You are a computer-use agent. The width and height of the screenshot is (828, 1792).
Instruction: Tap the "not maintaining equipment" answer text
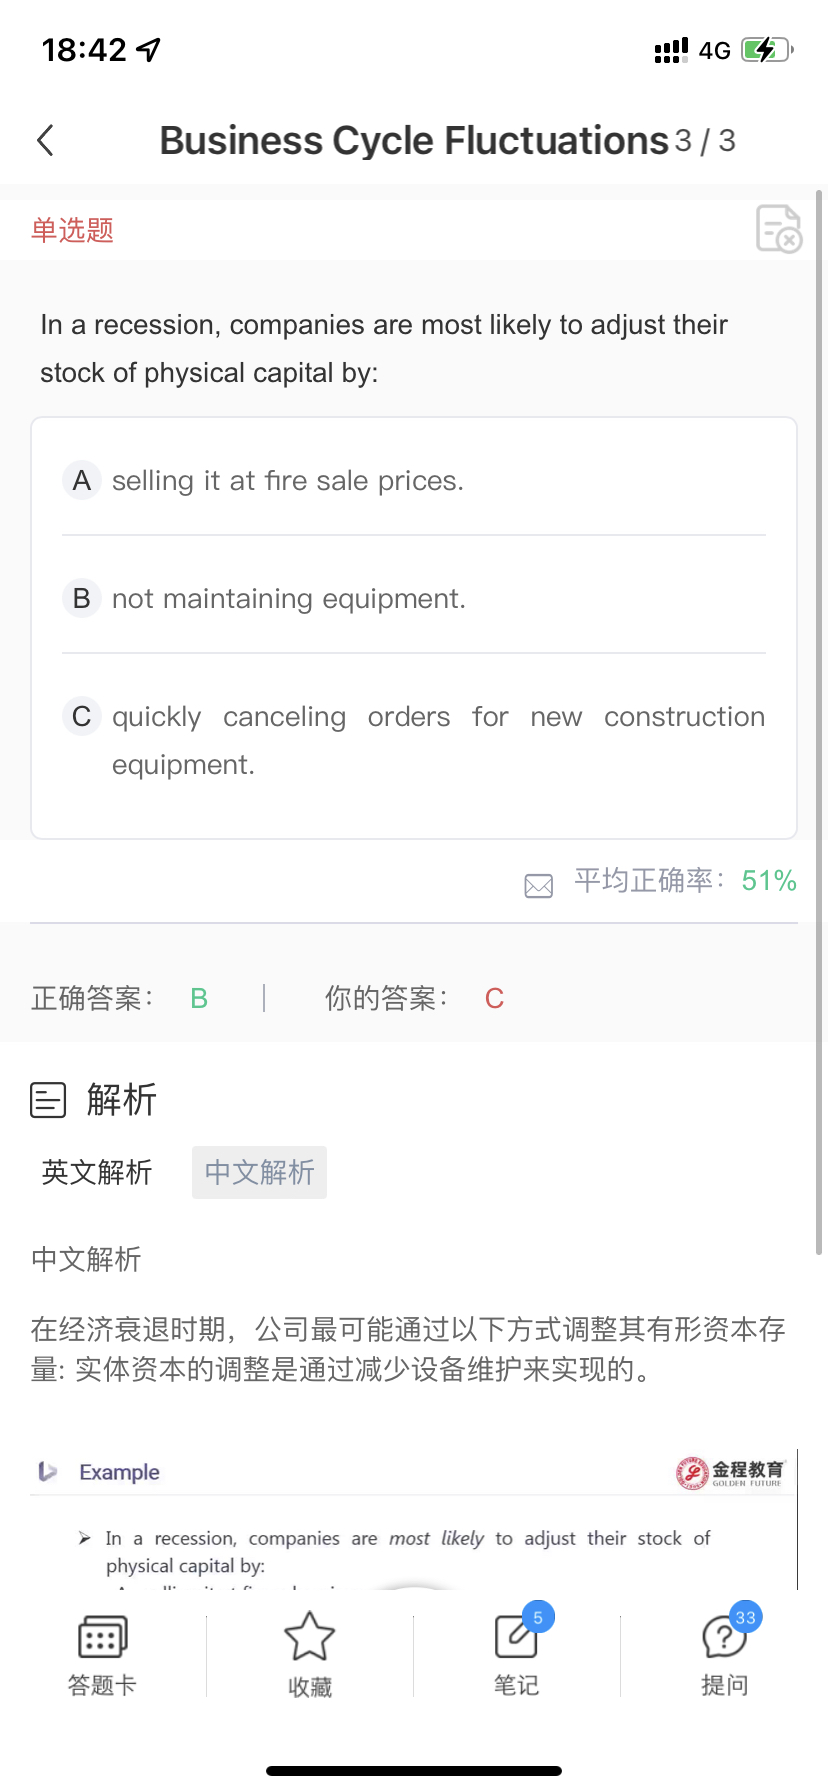click(289, 599)
